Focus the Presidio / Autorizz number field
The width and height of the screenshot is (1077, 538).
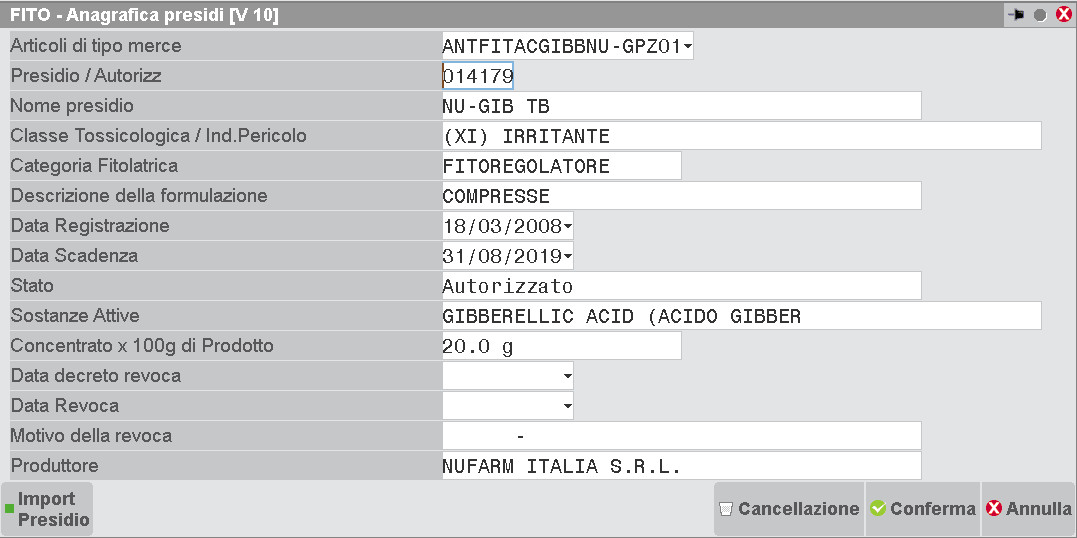(x=478, y=76)
